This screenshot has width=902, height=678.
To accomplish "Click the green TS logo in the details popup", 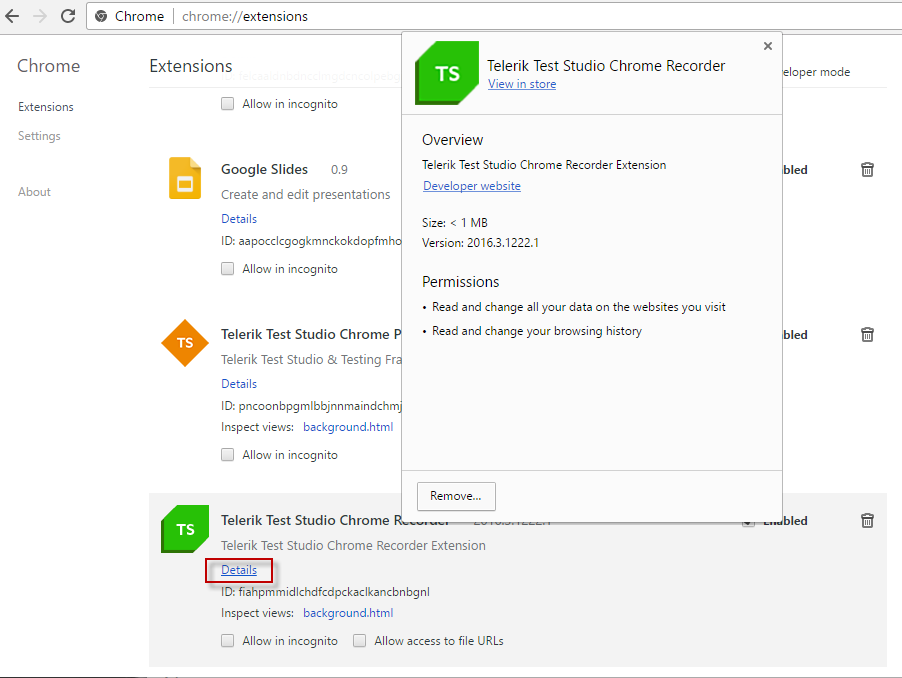I will [446, 73].
